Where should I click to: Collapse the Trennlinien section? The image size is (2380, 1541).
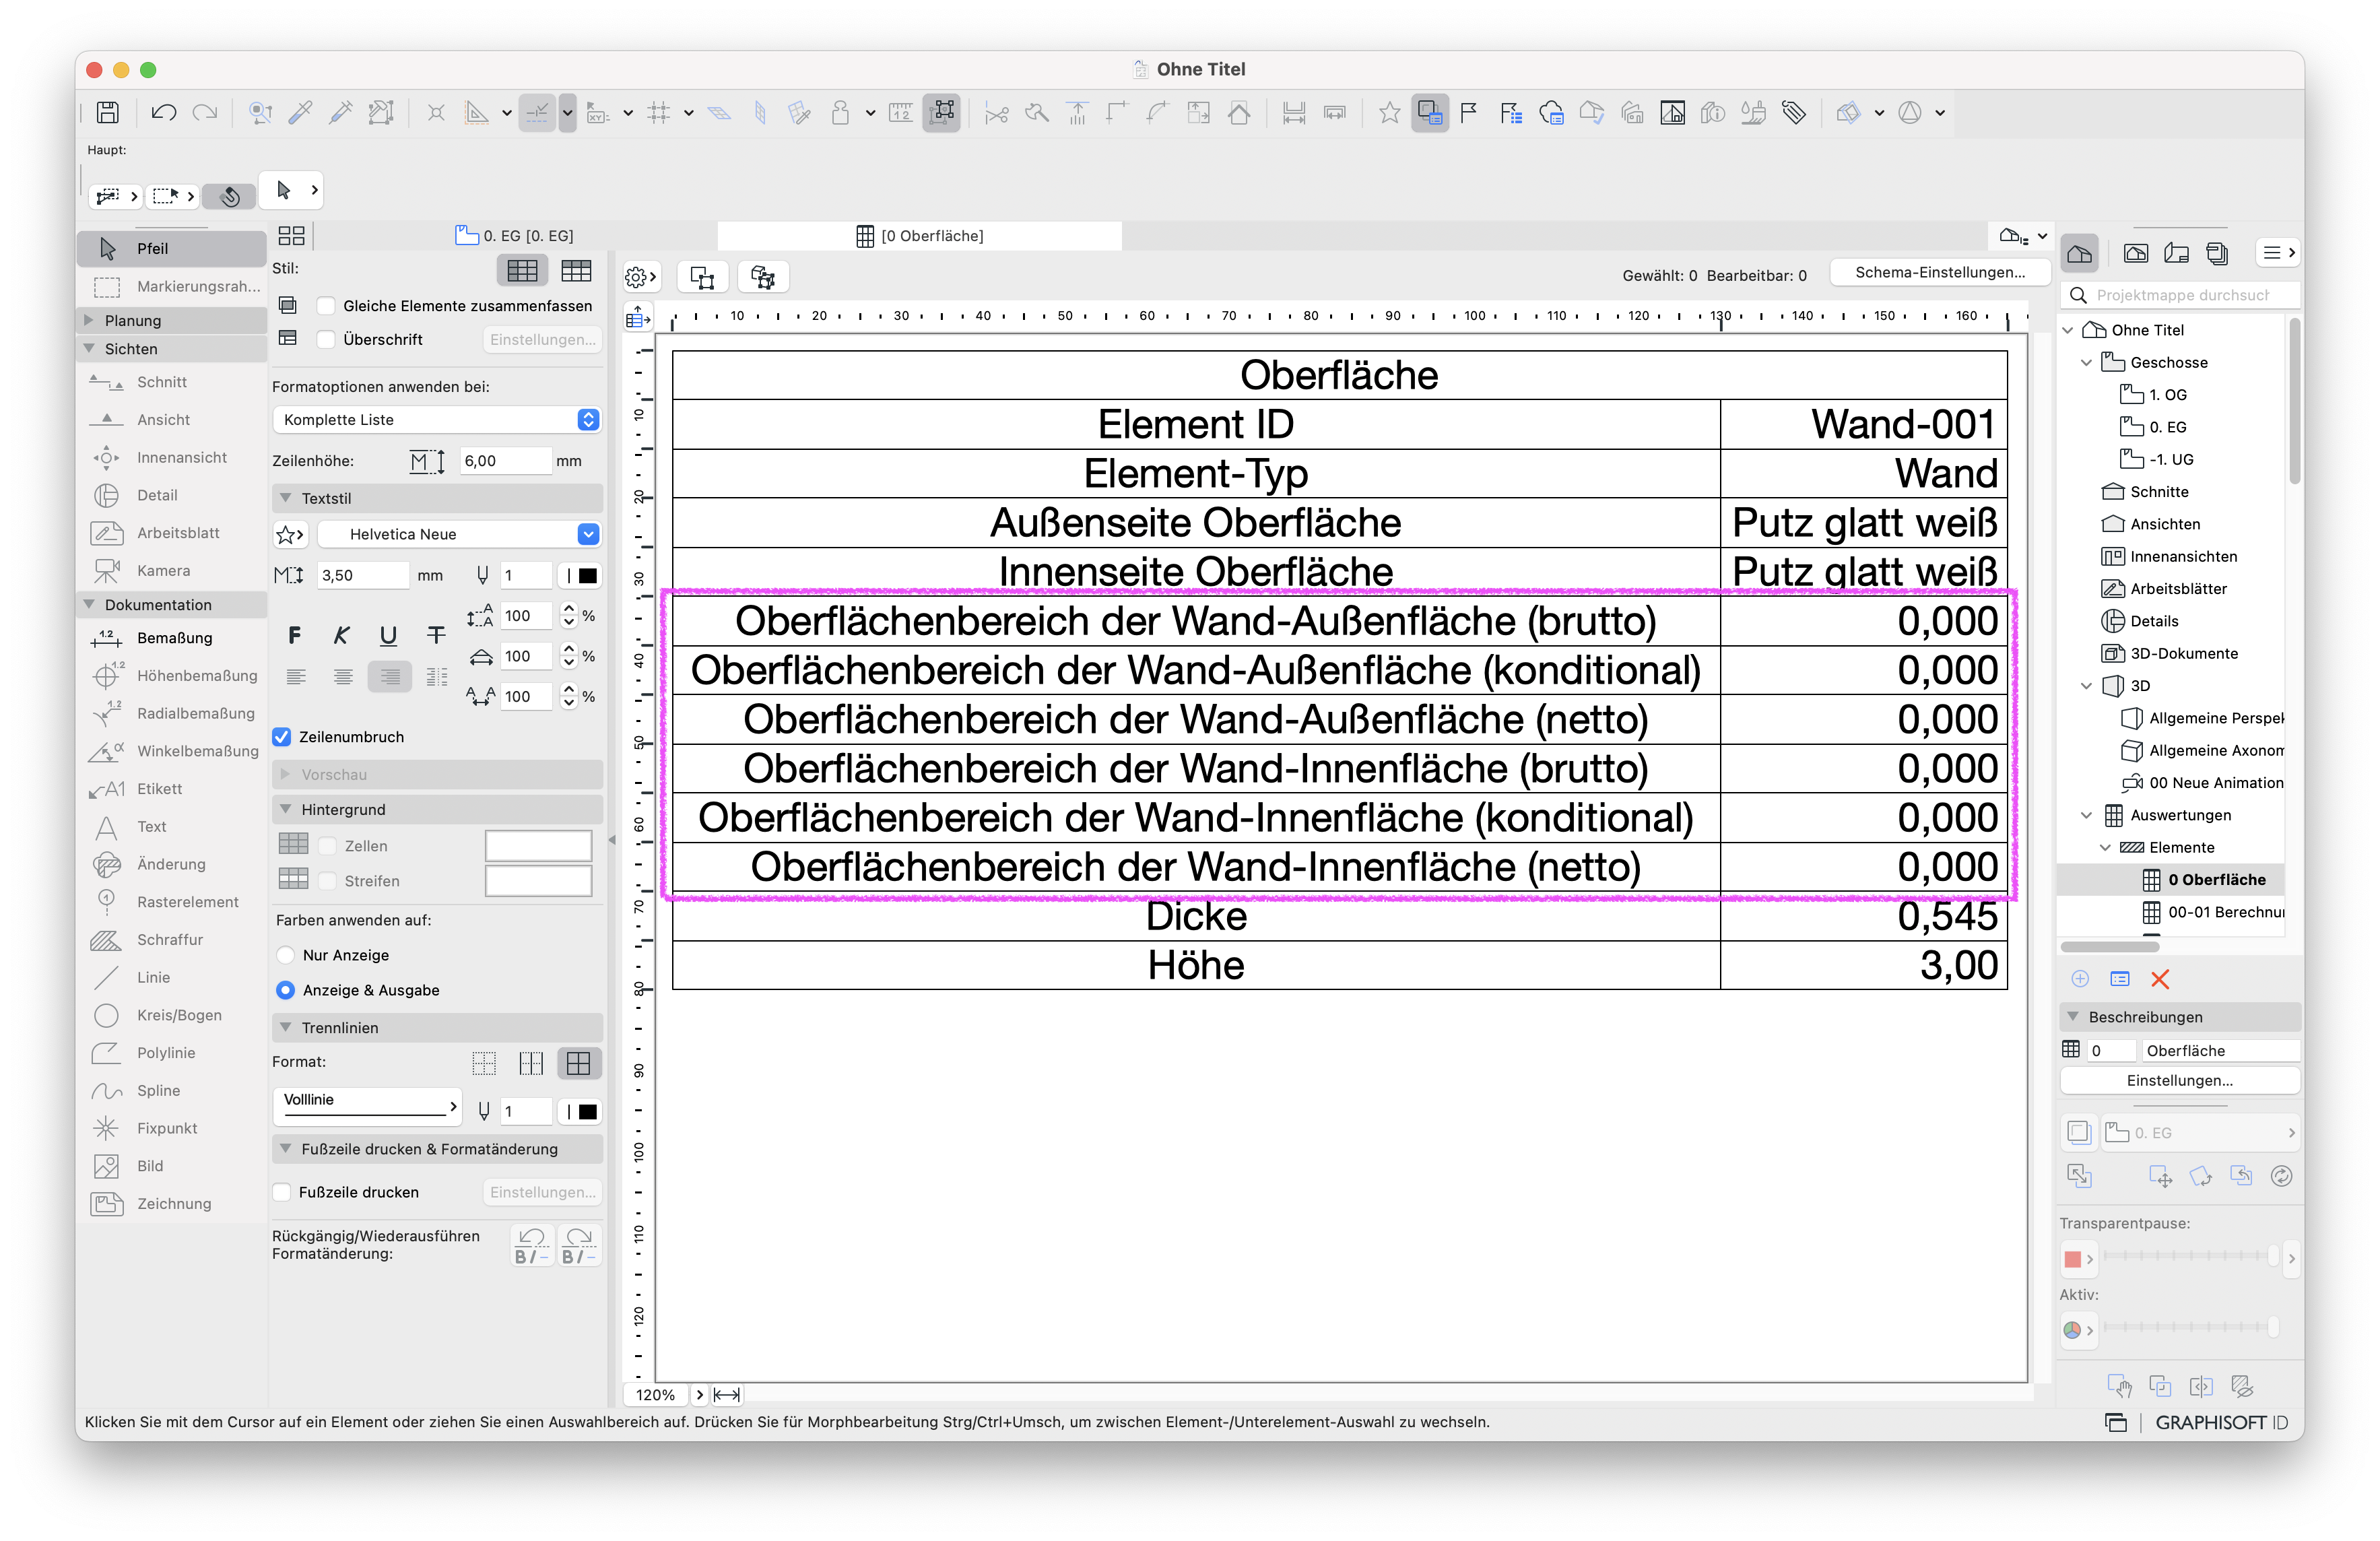tap(286, 1027)
